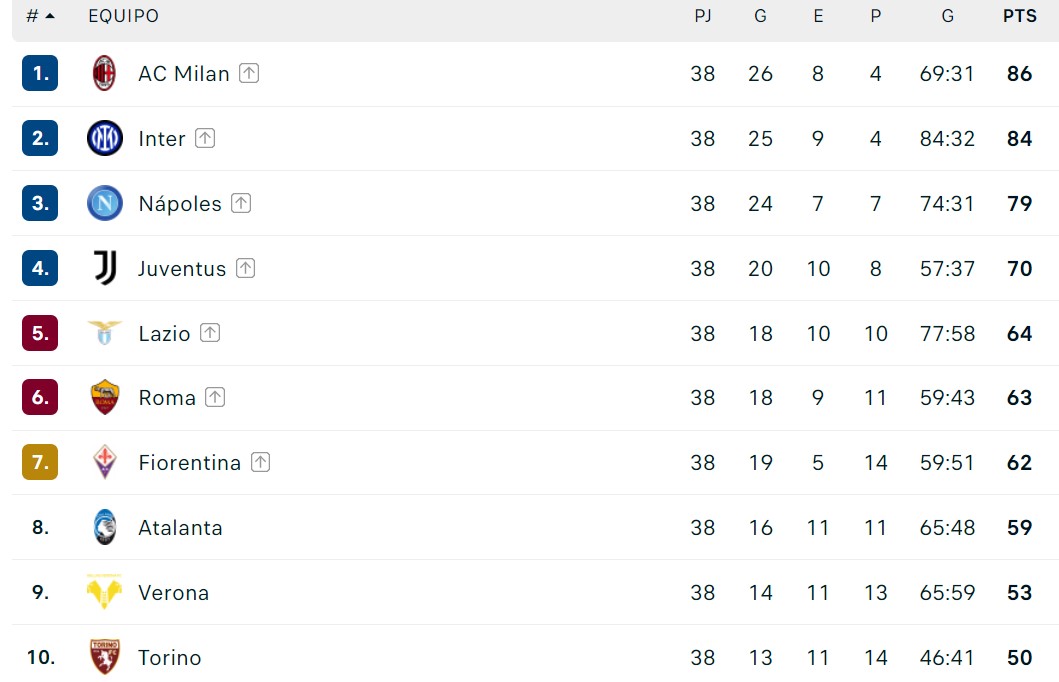This screenshot has height=682, width=1059.
Task: Click the arrow icon next to Fiorentina
Action: coord(261,462)
